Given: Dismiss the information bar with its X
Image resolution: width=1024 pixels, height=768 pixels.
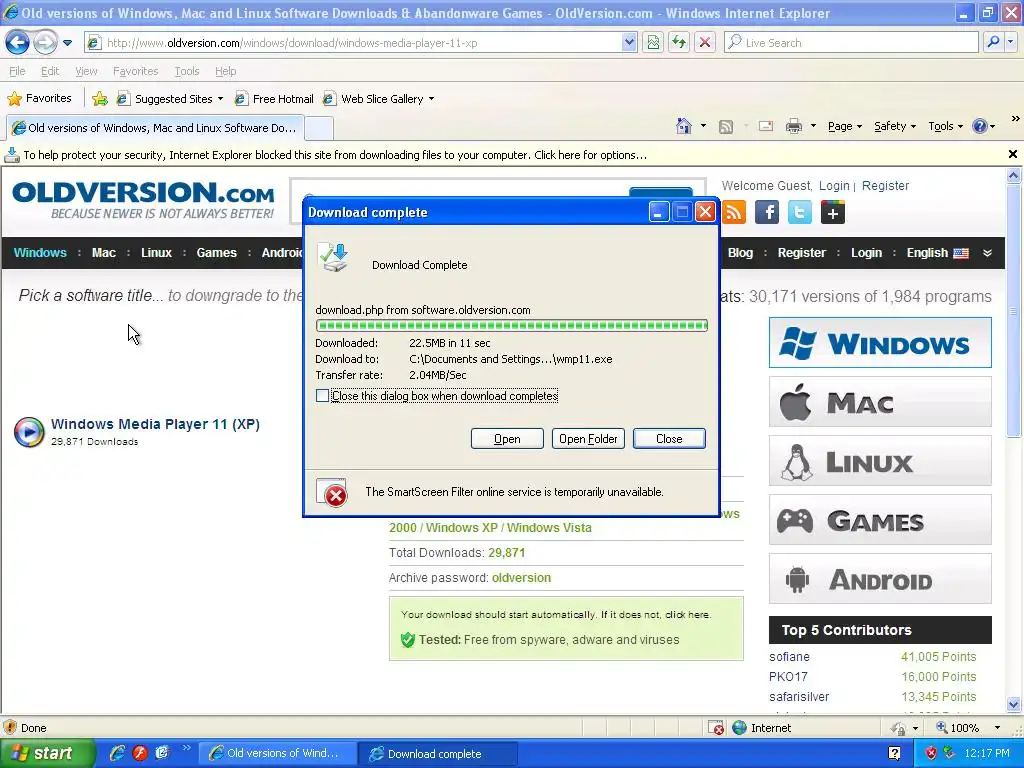Looking at the screenshot, I should pos(1012,155).
